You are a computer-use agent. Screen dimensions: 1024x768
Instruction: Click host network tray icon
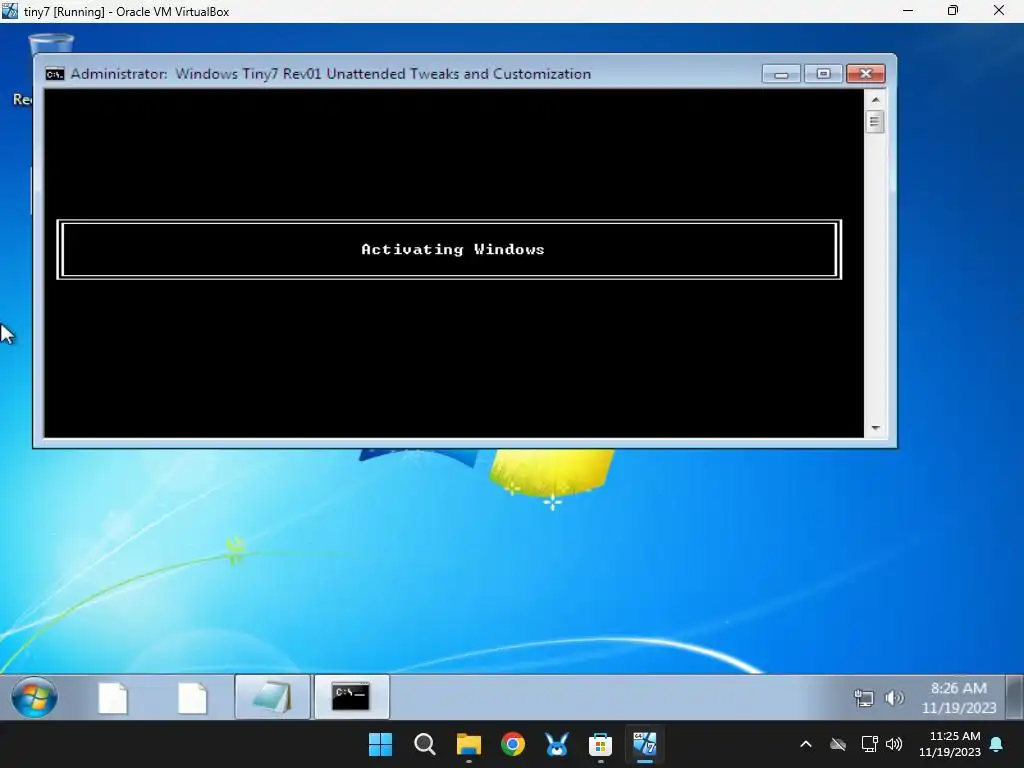point(869,744)
